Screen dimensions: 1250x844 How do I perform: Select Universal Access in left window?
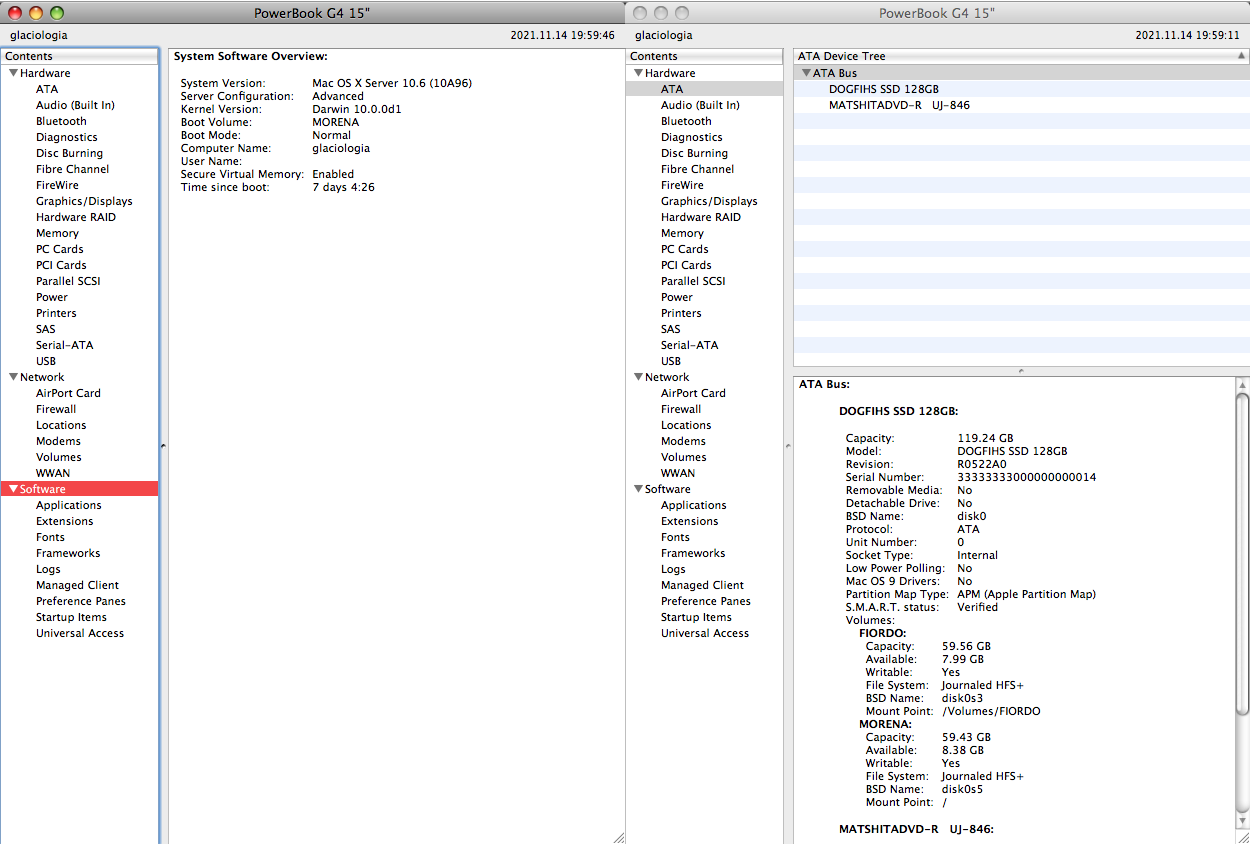80,633
